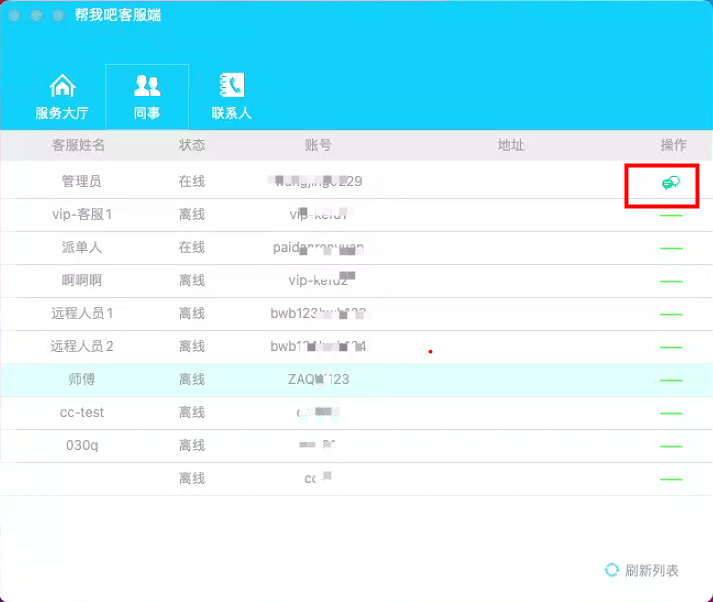713x602 pixels.
Task: Select the cc-test row
Action: (x=356, y=413)
